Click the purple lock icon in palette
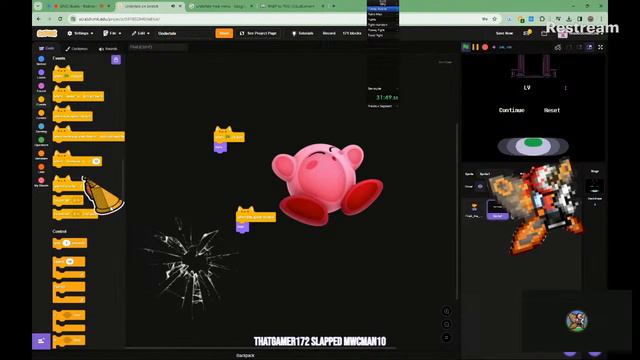 pyautogui.click(x=116, y=60)
